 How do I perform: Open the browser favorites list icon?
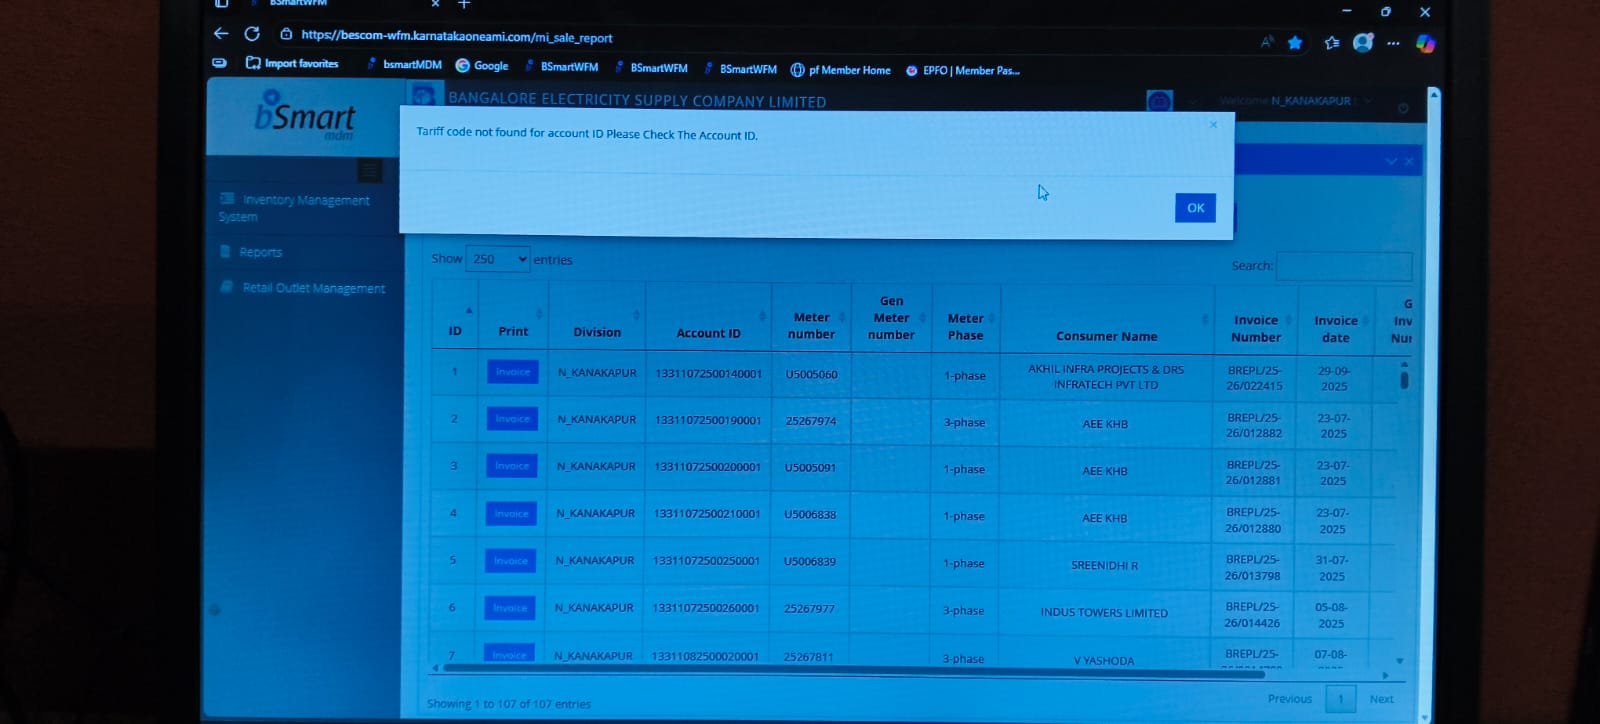[1331, 42]
